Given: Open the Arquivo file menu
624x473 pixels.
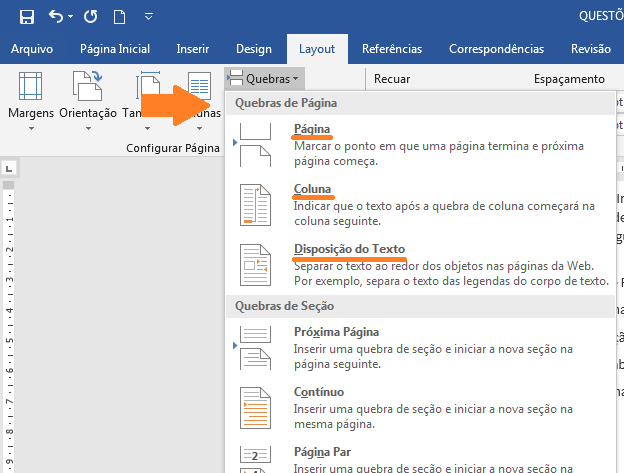Looking at the screenshot, I should click(32, 49).
